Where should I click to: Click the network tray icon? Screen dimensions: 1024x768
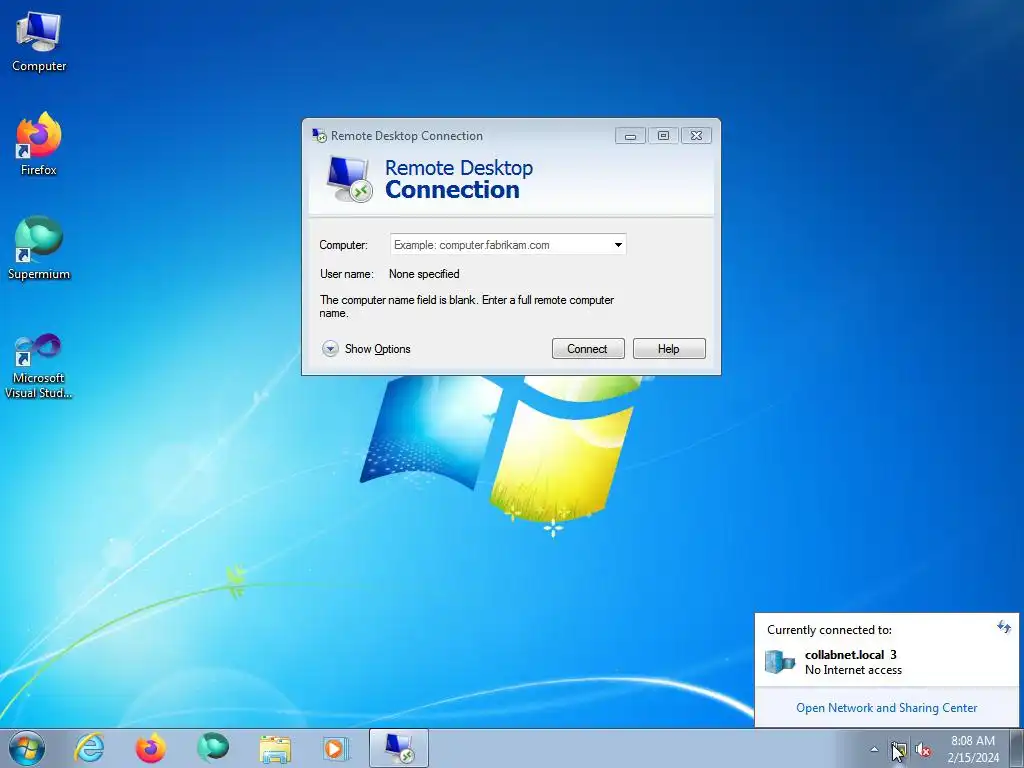[x=898, y=750]
